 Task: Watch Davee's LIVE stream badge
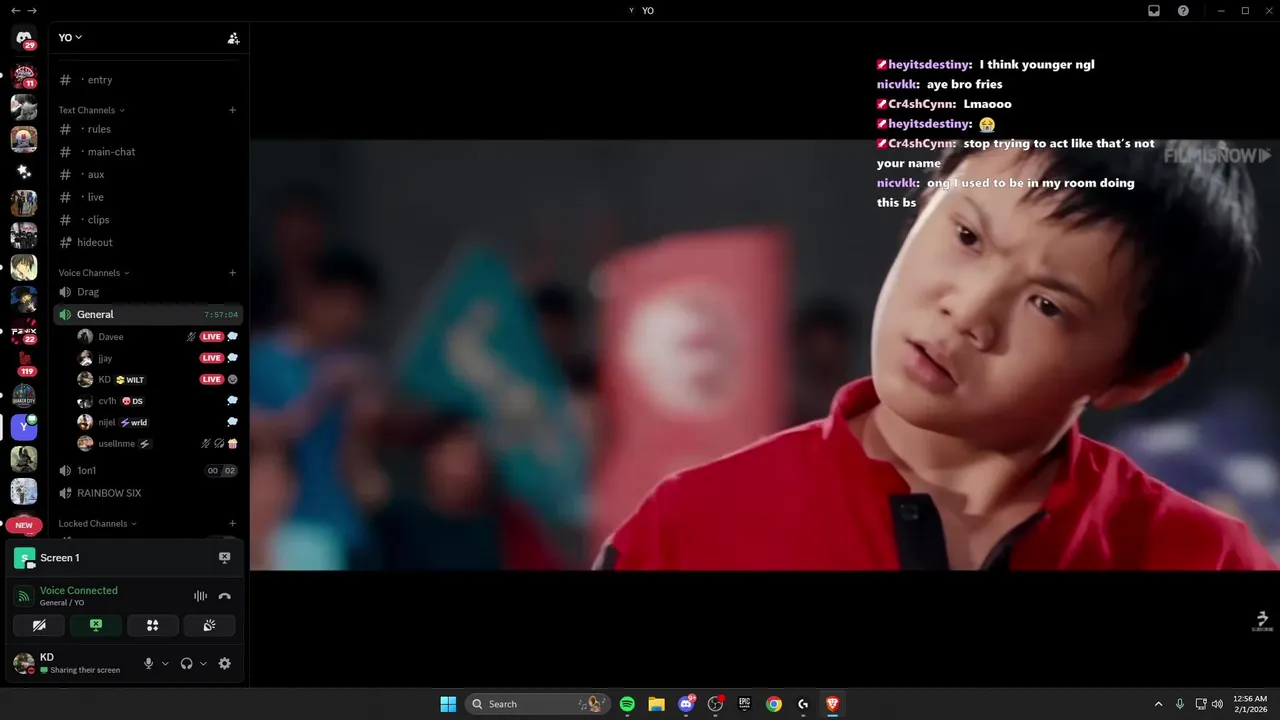coord(211,337)
